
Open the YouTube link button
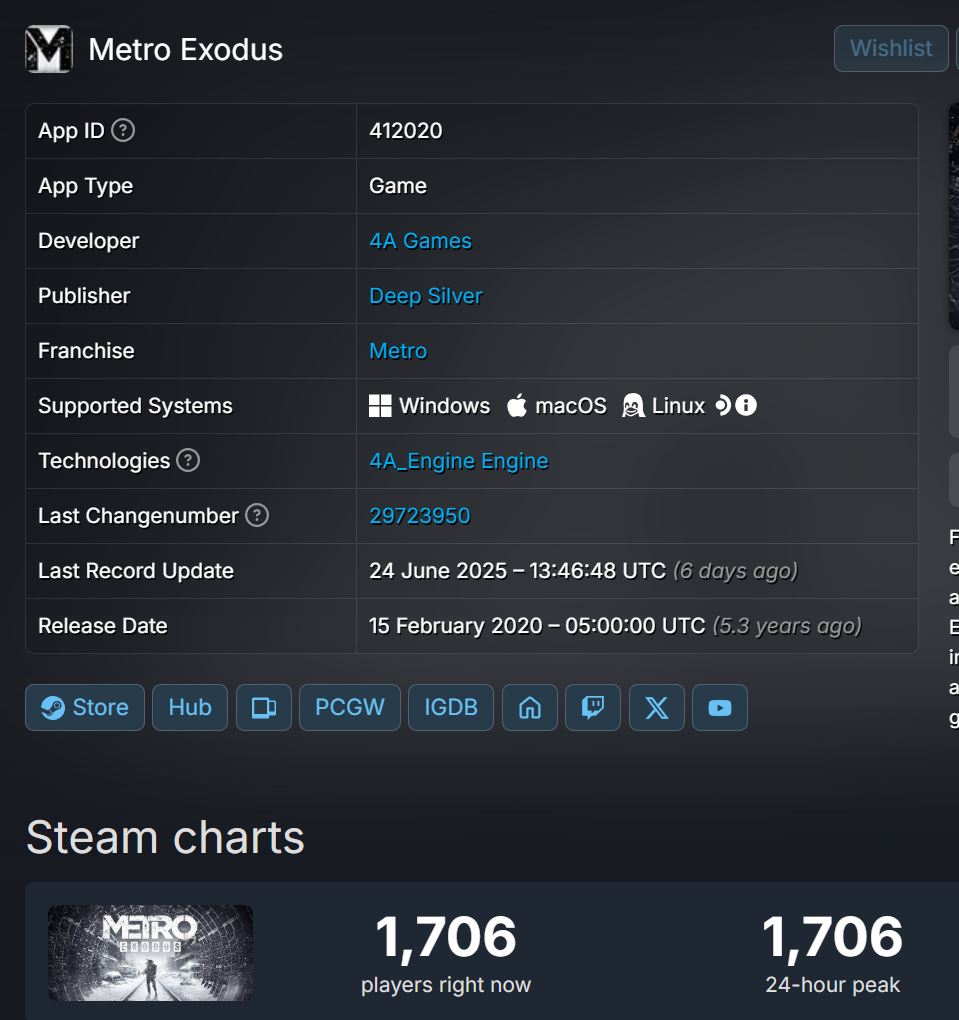[x=720, y=707]
